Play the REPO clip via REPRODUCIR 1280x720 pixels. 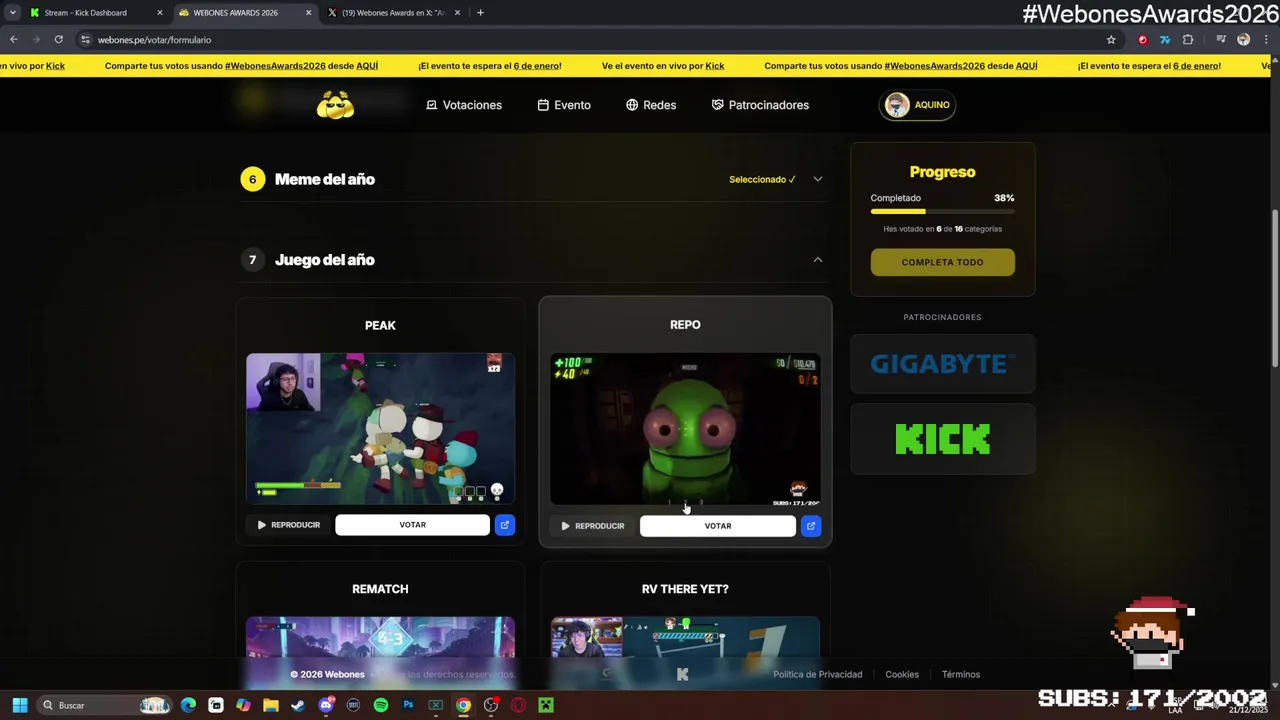(593, 526)
